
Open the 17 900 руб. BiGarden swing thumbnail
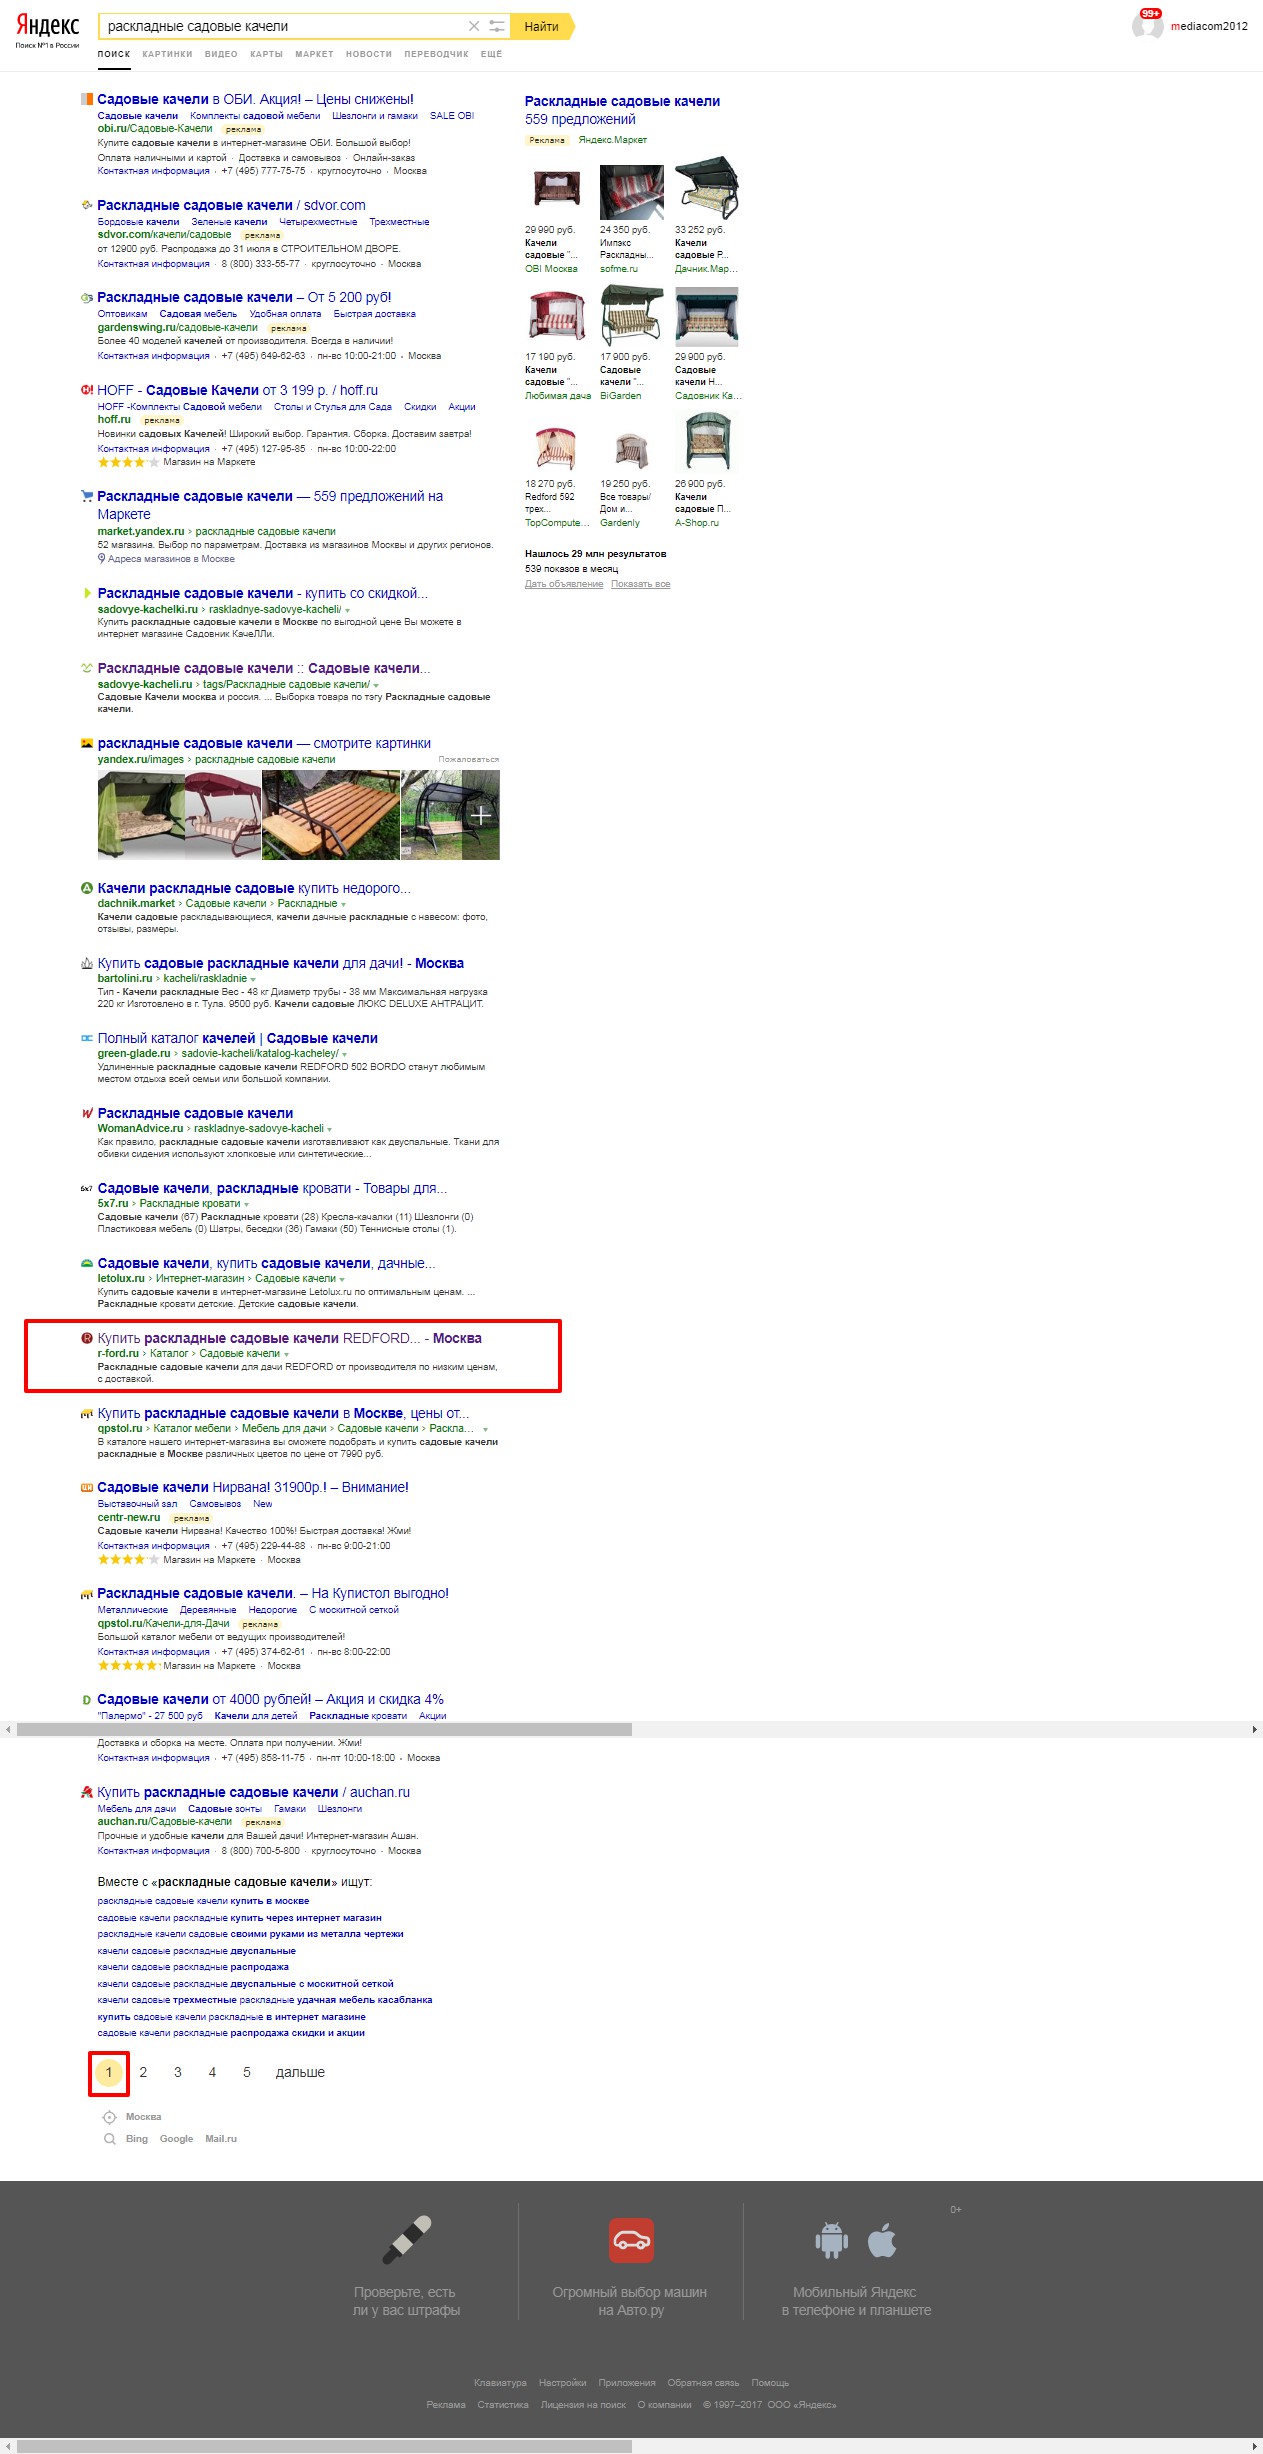pyautogui.click(x=631, y=315)
